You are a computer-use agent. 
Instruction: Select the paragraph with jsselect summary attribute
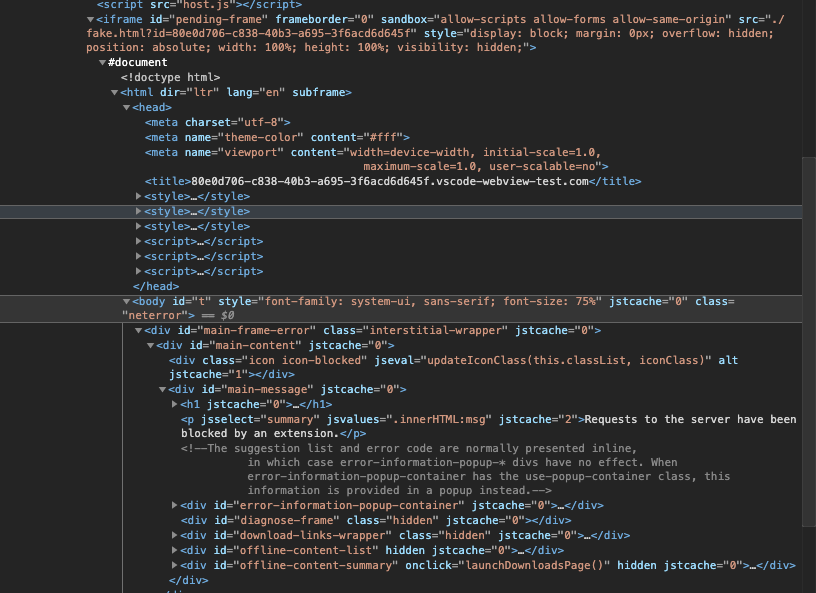(x=300, y=418)
